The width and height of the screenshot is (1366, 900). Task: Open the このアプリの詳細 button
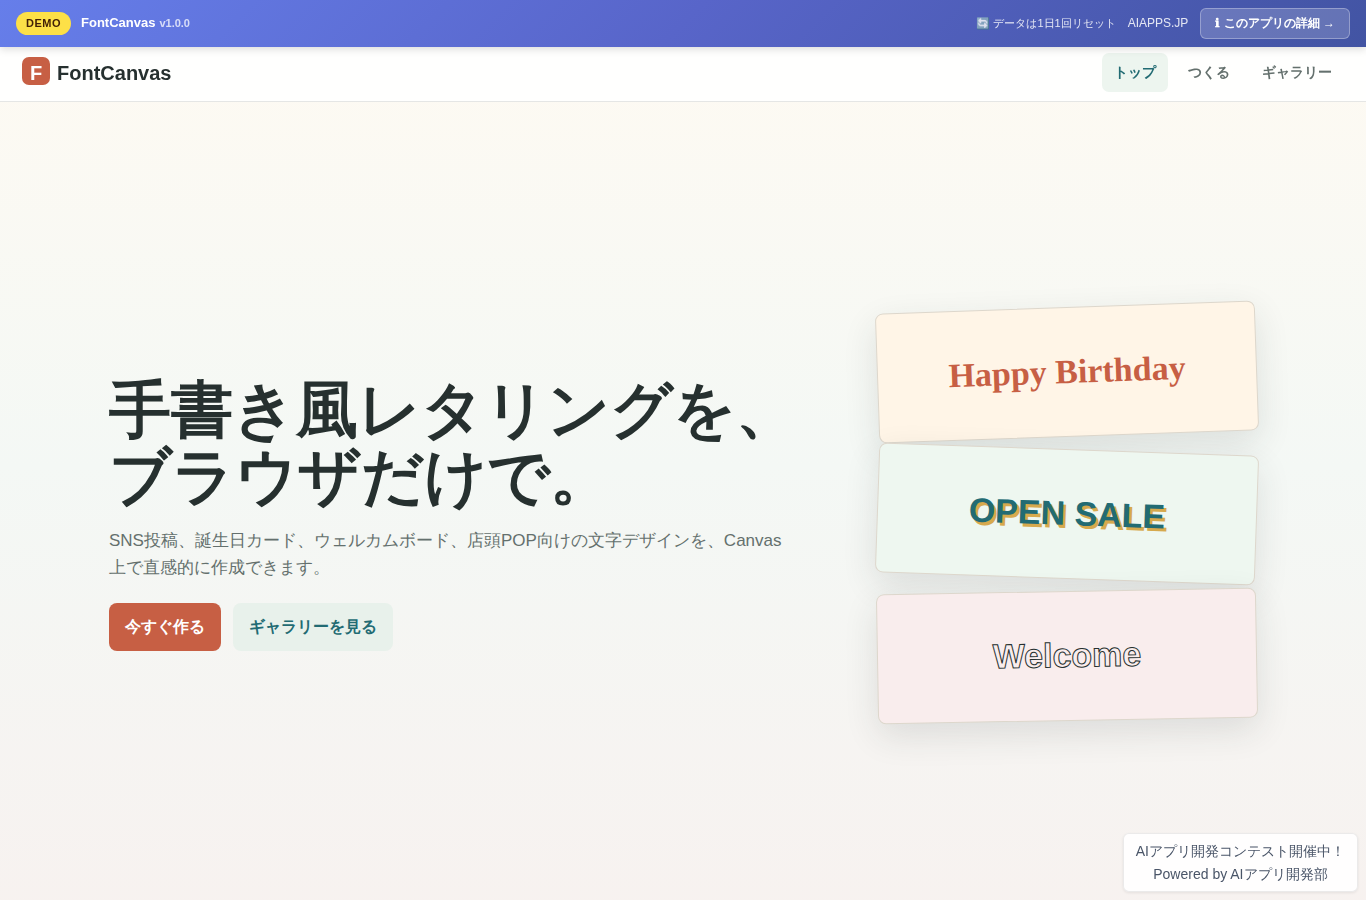[1274, 23]
